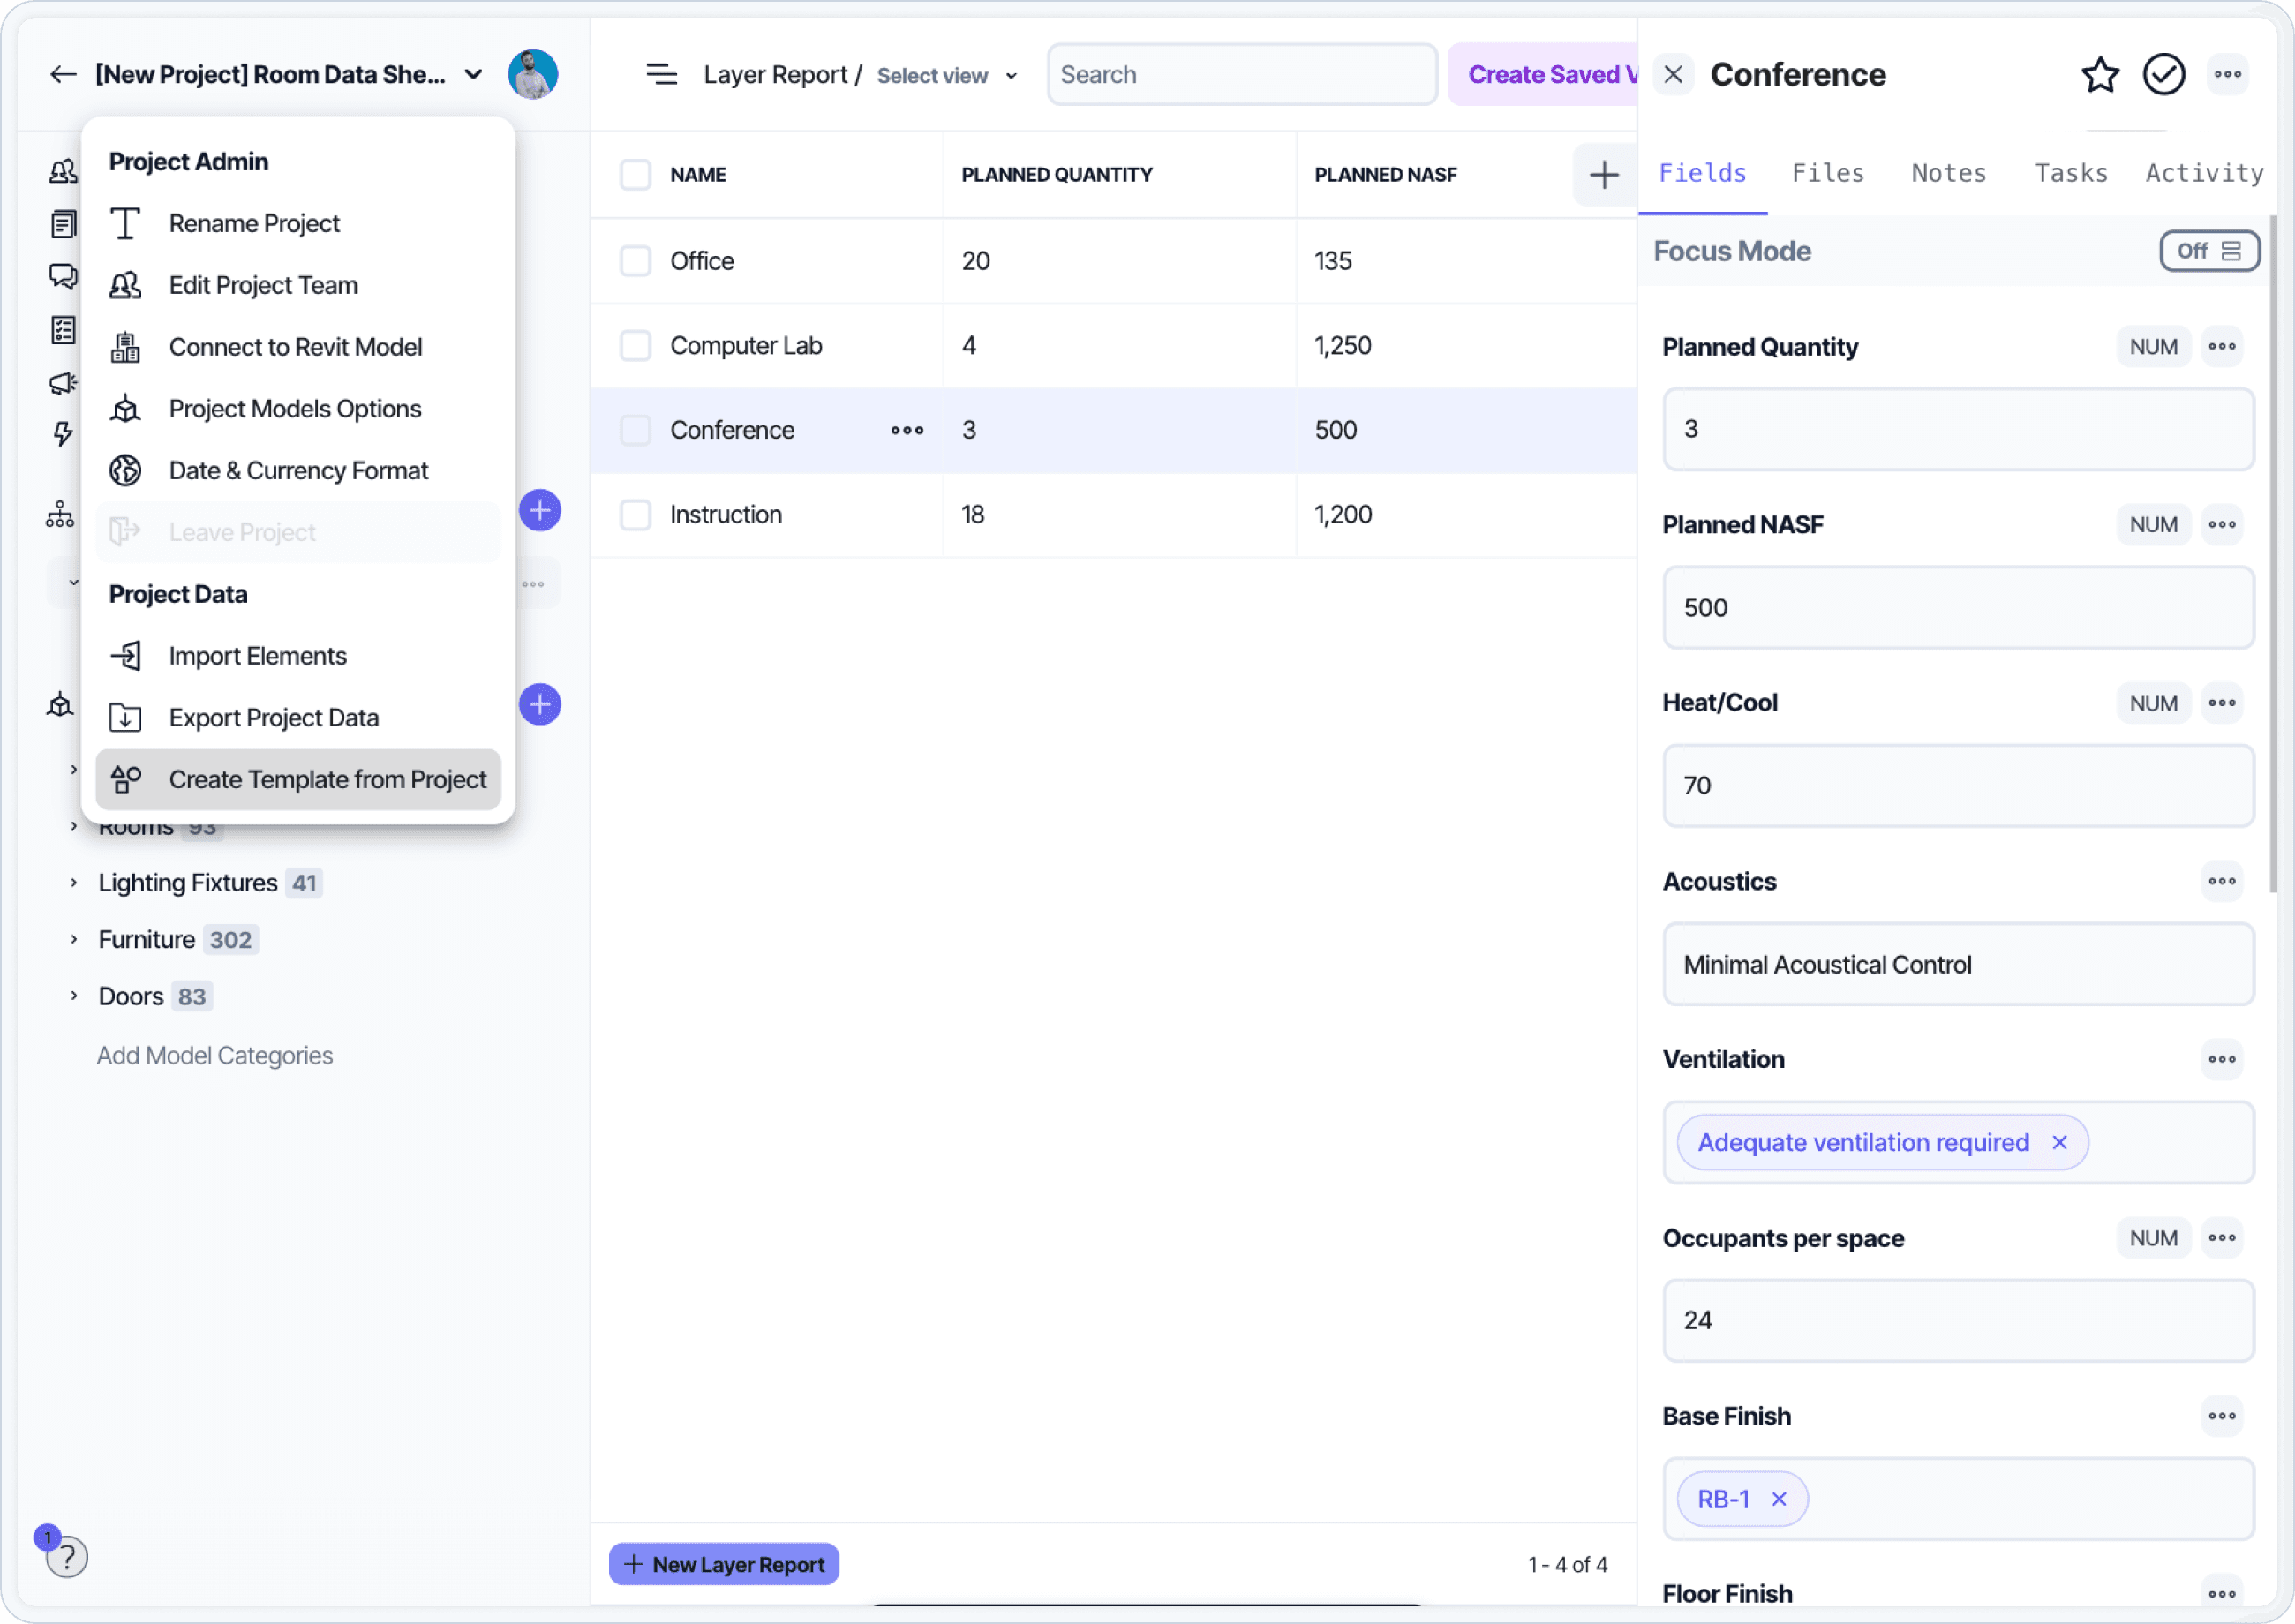This screenshot has width=2295, height=1624.
Task: Open the three-dot menu on the Conference row
Action: click(x=907, y=430)
